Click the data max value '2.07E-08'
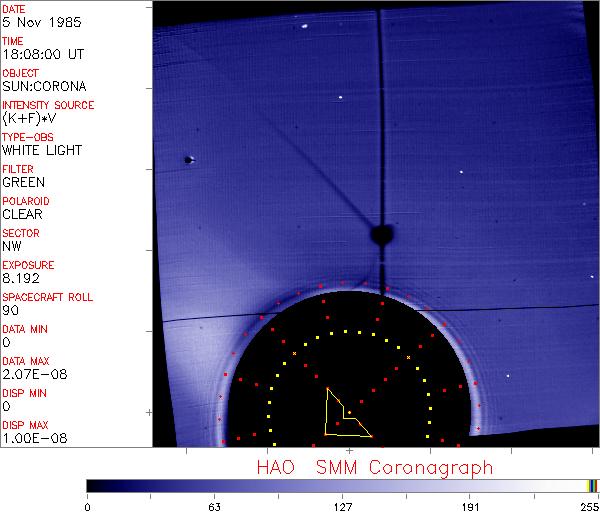The image size is (600, 512). point(30,374)
